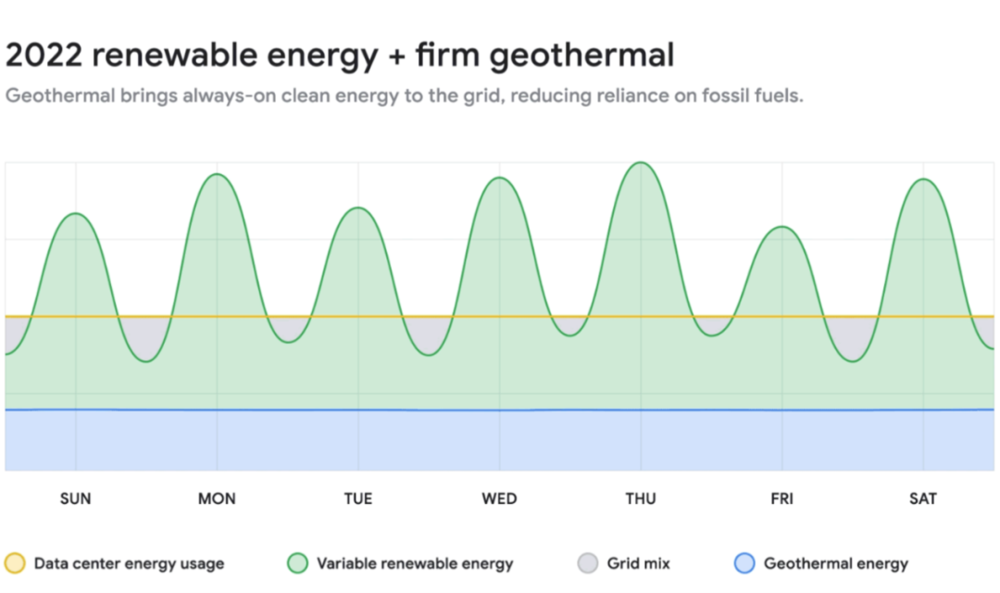Click the gray Grid mix legend circle
Screen dimensions: 1000x593
[x=587, y=563]
